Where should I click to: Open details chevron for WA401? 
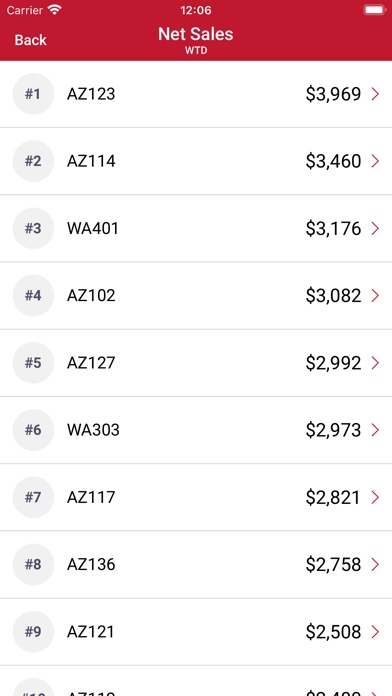[376, 229]
